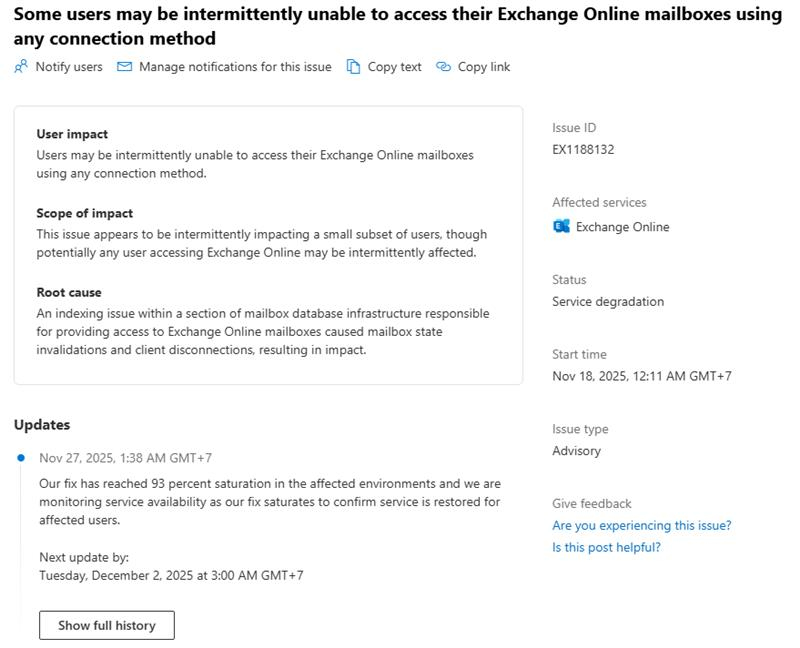Click the Copy text document icon
The width and height of the screenshot is (800, 648).
[353, 67]
